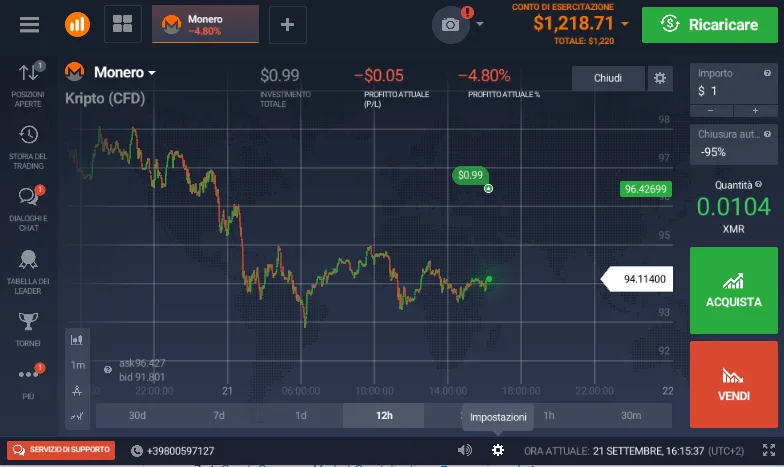Toggle the sound speaker icon
Screen dimensions: 784x467
click(464, 450)
